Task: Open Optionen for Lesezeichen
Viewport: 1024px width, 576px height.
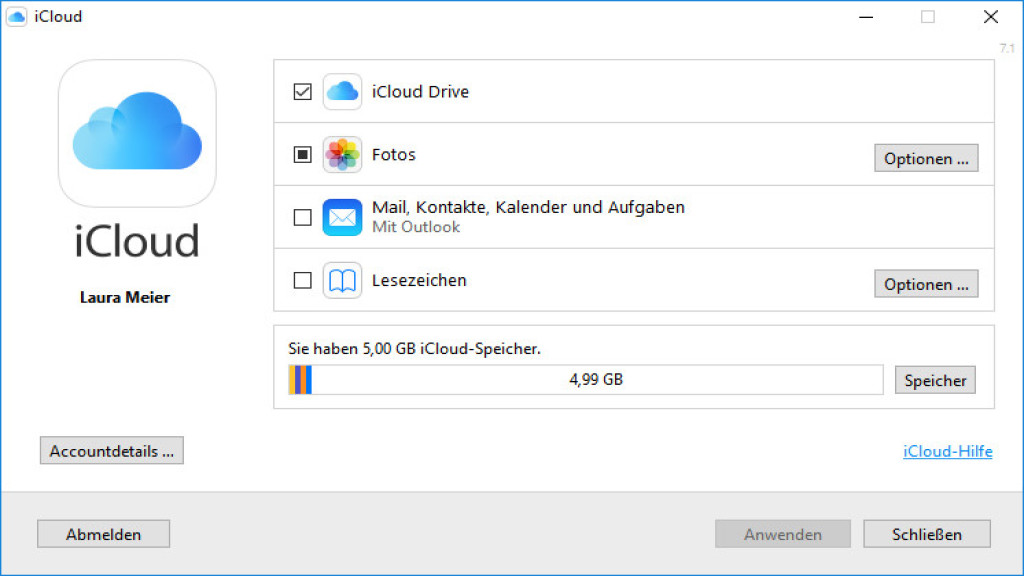Action: pos(926,283)
